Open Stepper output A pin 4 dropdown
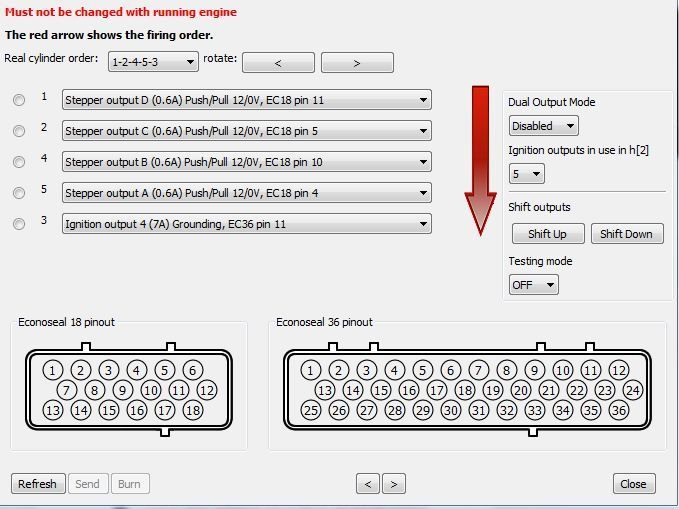Screen dimensions: 679x509 point(247,193)
